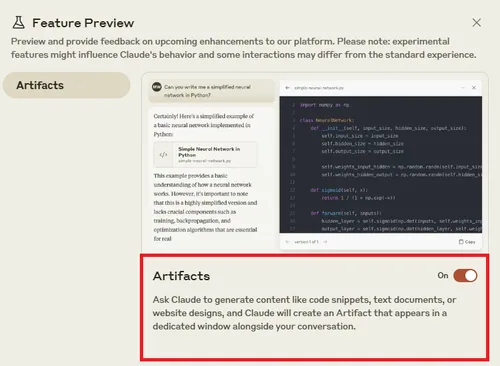The height and width of the screenshot is (366, 500).
Task: Click the Artifacts heading in settings card
Action: point(181,276)
